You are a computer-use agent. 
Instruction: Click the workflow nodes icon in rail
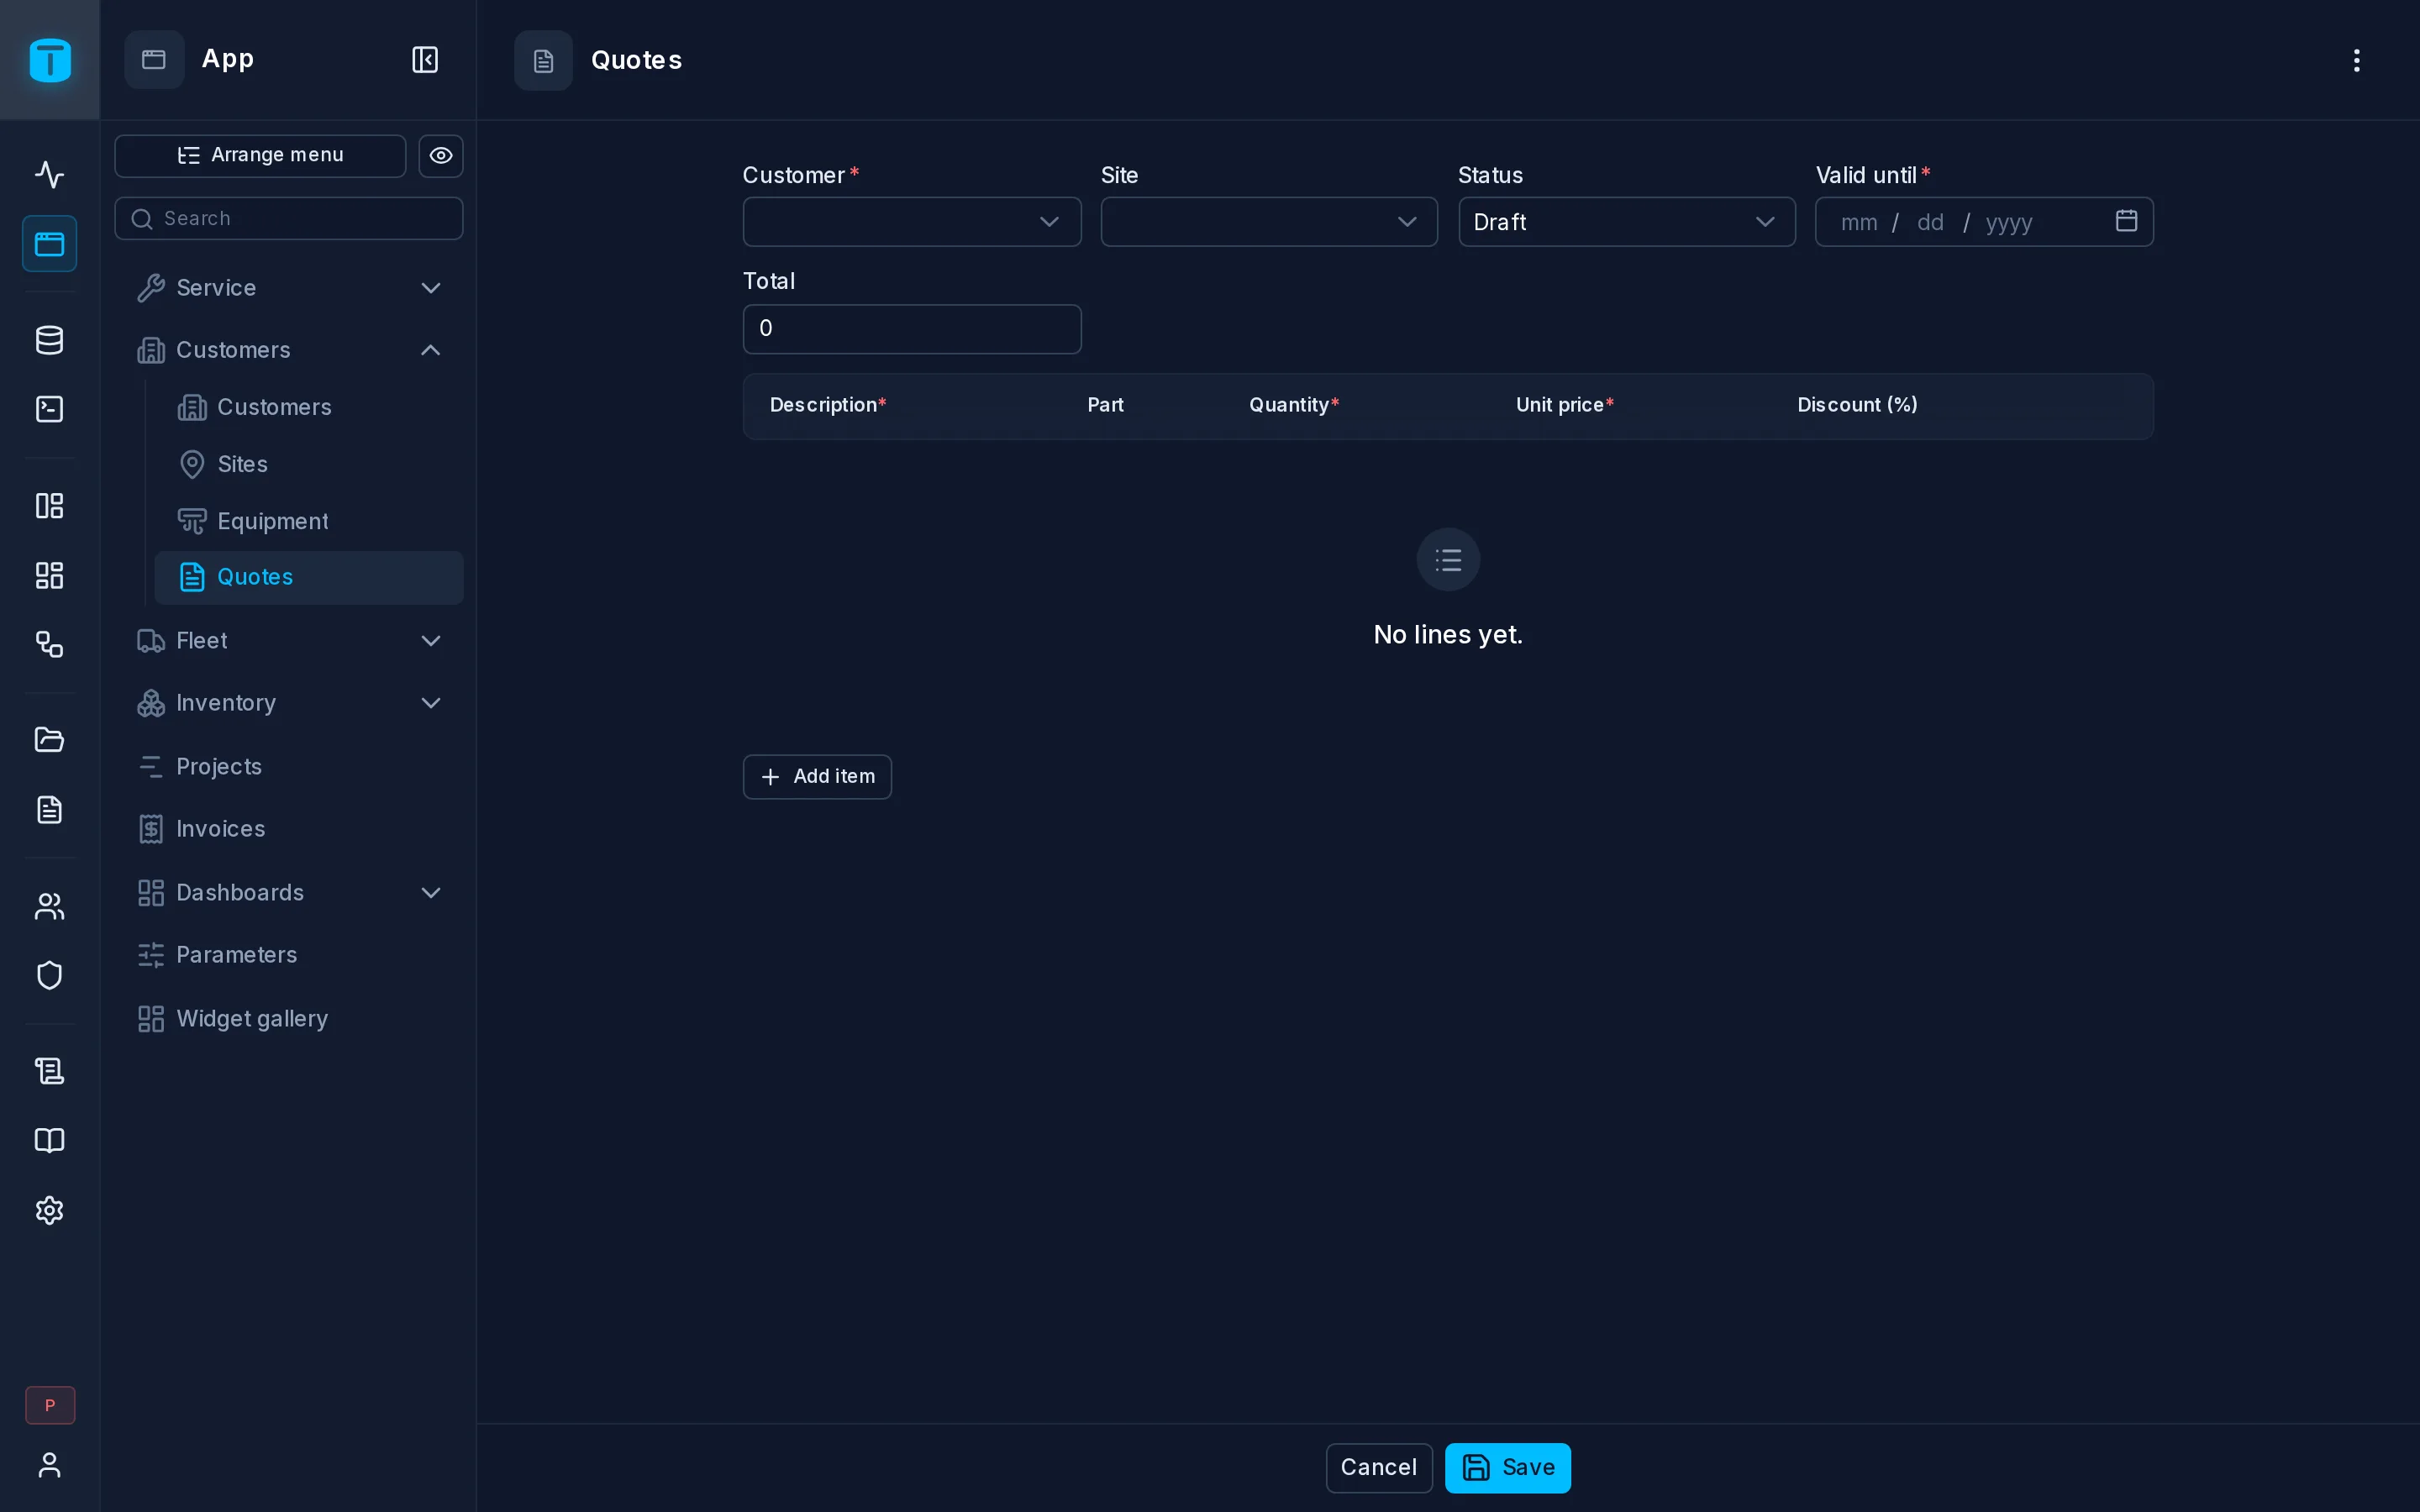50,644
